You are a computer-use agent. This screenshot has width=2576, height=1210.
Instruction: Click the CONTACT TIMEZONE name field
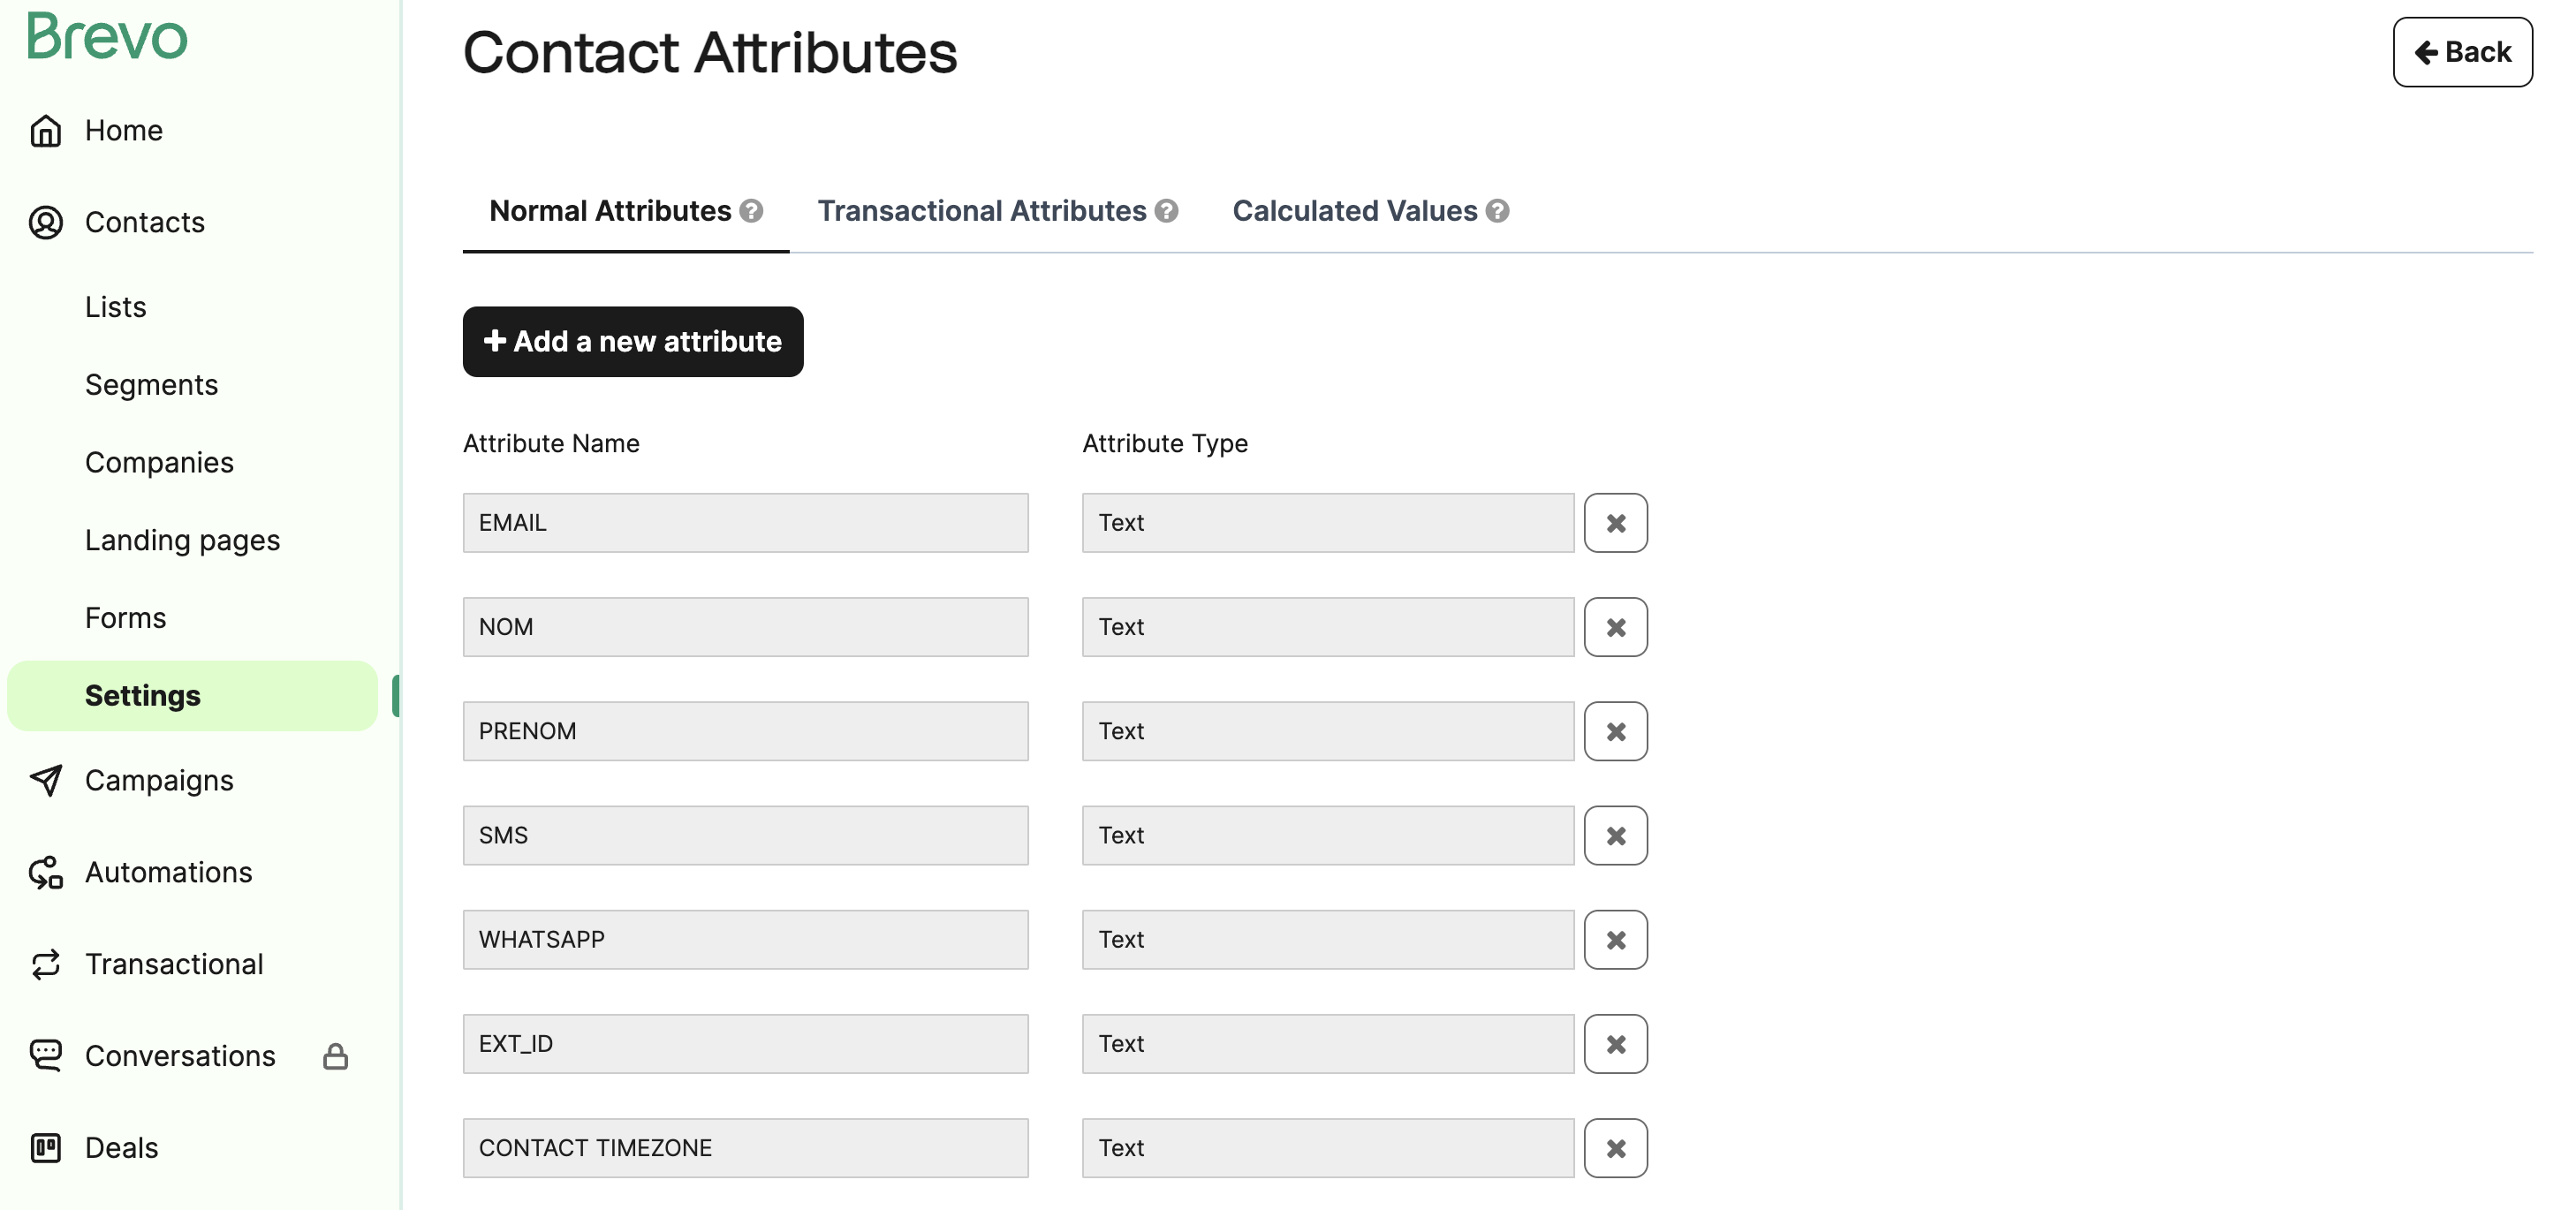click(746, 1148)
